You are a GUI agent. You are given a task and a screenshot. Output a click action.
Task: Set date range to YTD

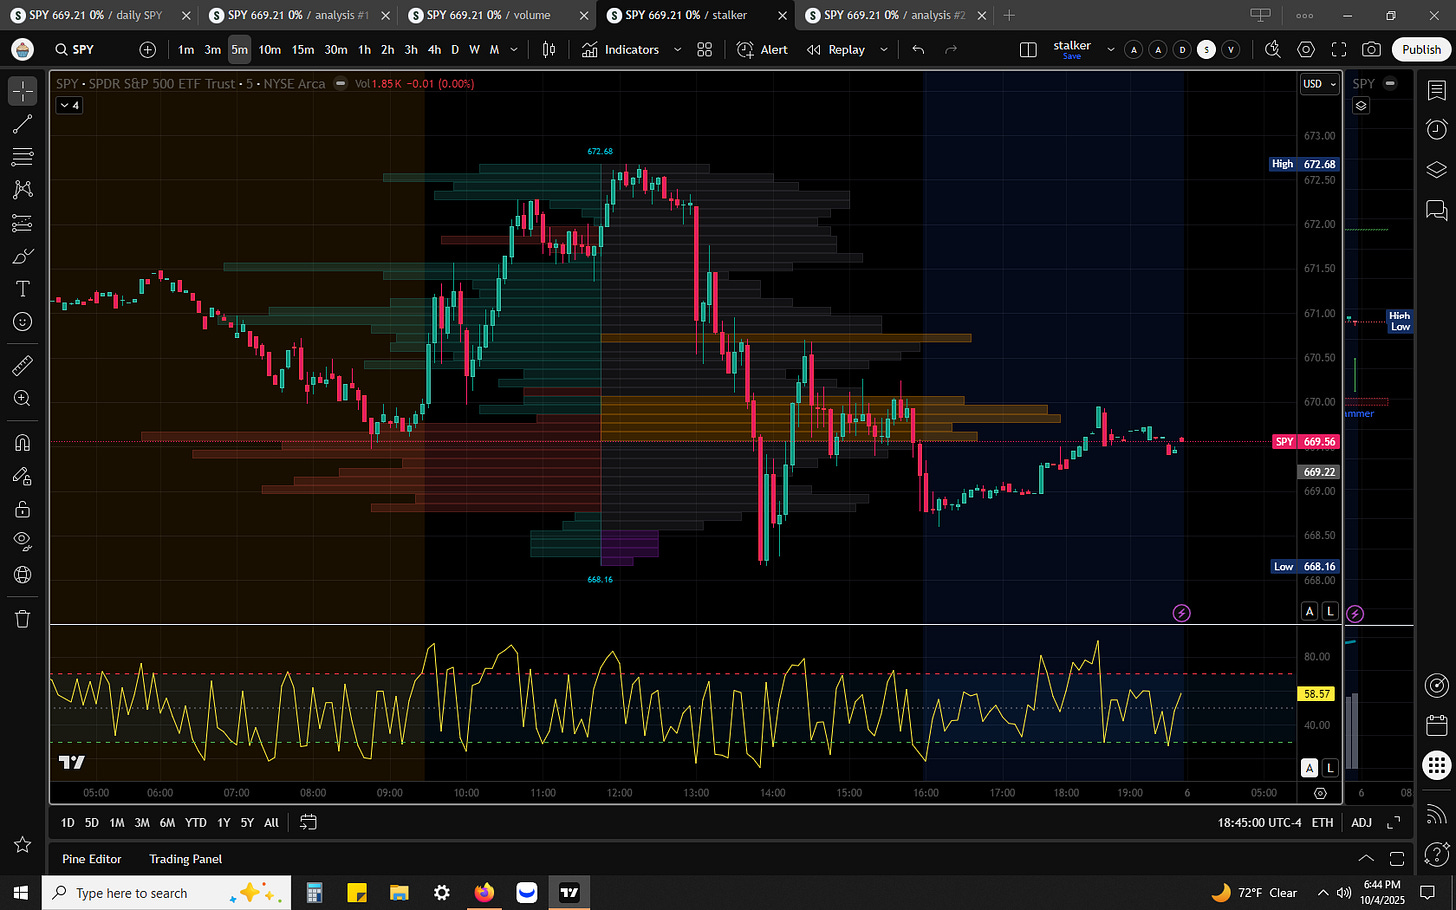(x=196, y=822)
